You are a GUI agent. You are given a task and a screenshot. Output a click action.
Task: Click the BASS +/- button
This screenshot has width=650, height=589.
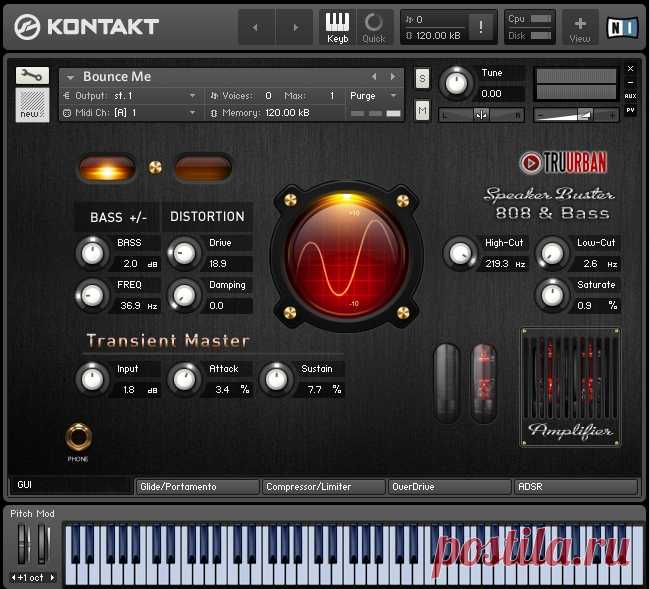tap(118, 217)
